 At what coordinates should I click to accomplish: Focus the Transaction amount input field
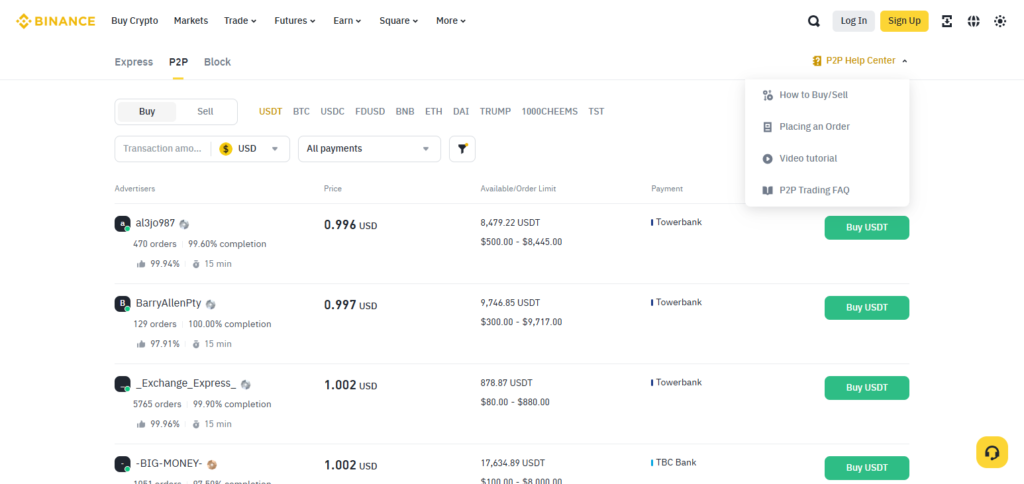(x=163, y=148)
